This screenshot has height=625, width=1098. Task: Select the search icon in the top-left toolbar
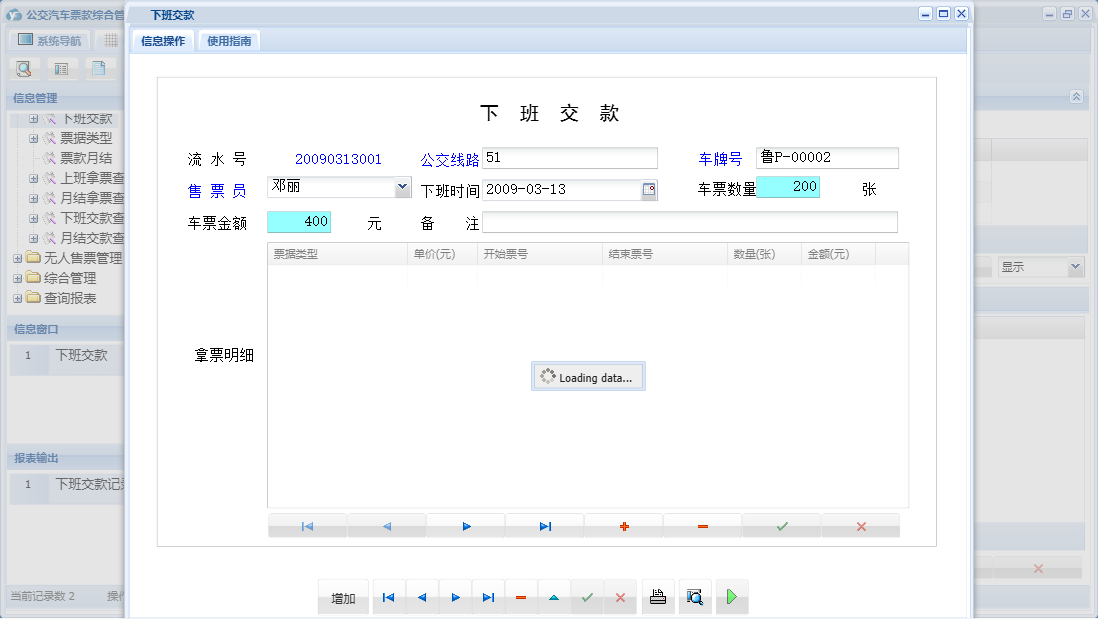click(x=23, y=68)
